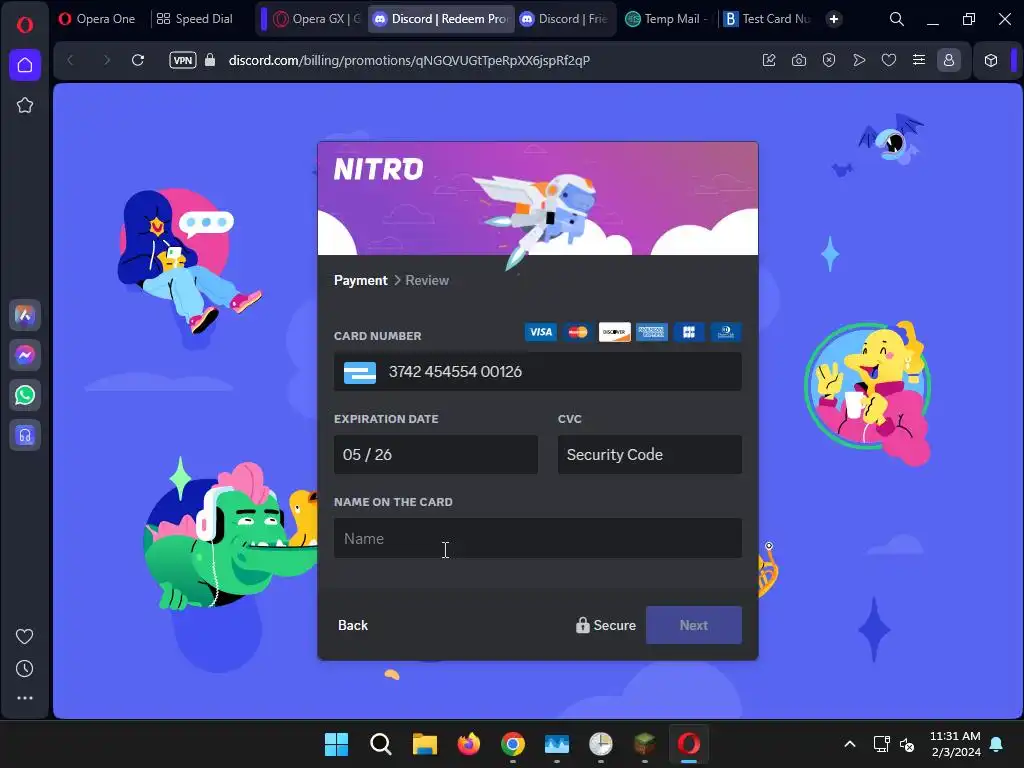1024x768 pixels.
Task: Search open tabs with magnifier icon
Action: click(897, 20)
